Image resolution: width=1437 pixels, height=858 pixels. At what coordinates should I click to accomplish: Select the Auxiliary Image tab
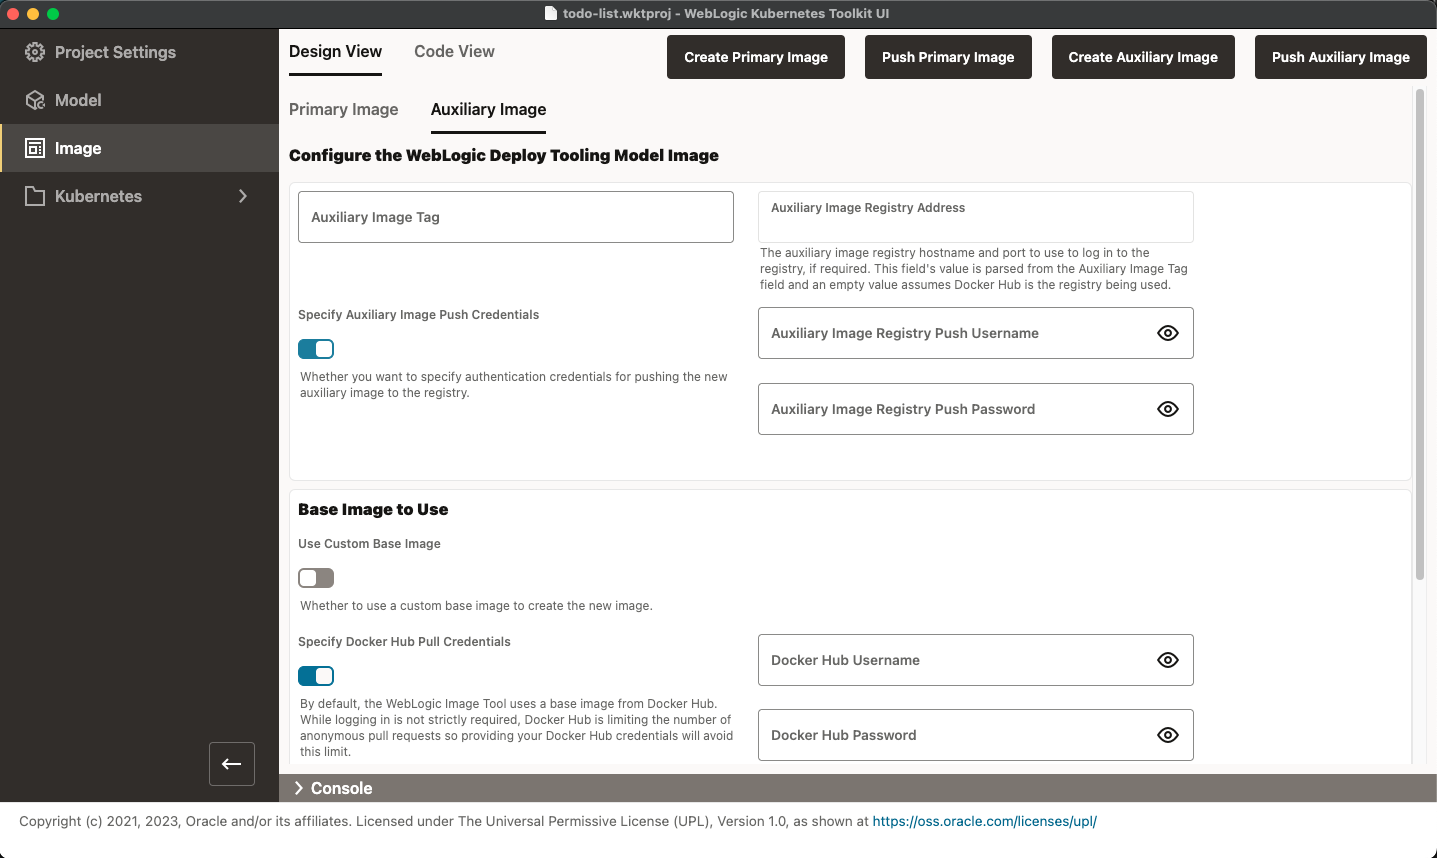point(488,110)
